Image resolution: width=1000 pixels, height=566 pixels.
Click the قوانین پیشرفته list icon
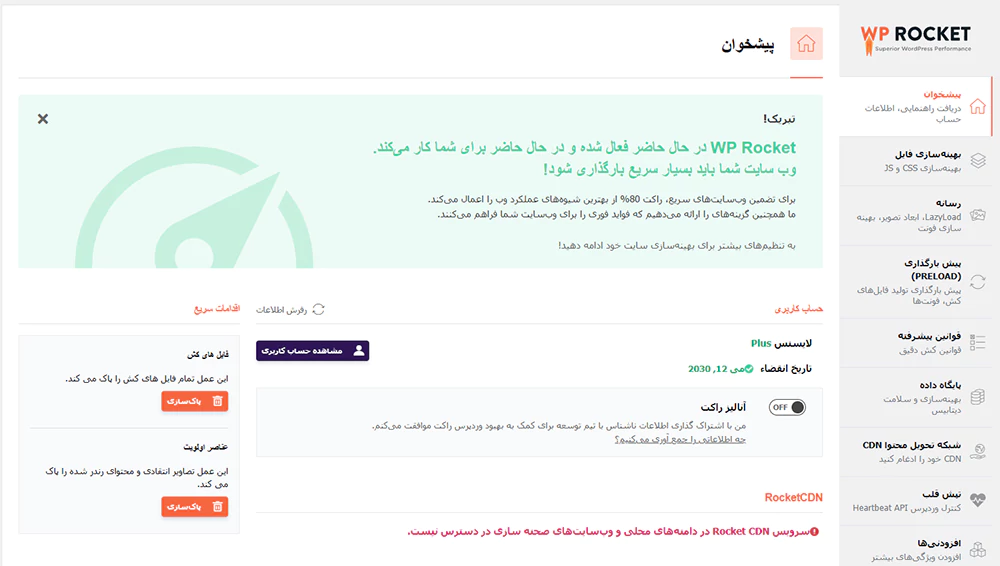pyautogui.click(x=978, y=342)
